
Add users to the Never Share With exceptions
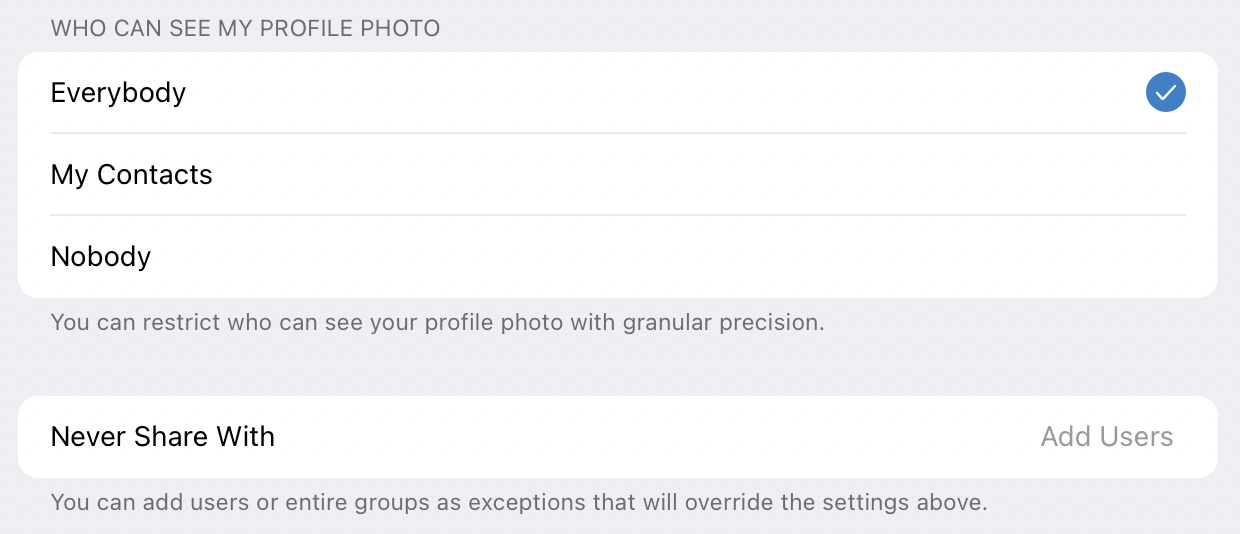tap(1107, 437)
